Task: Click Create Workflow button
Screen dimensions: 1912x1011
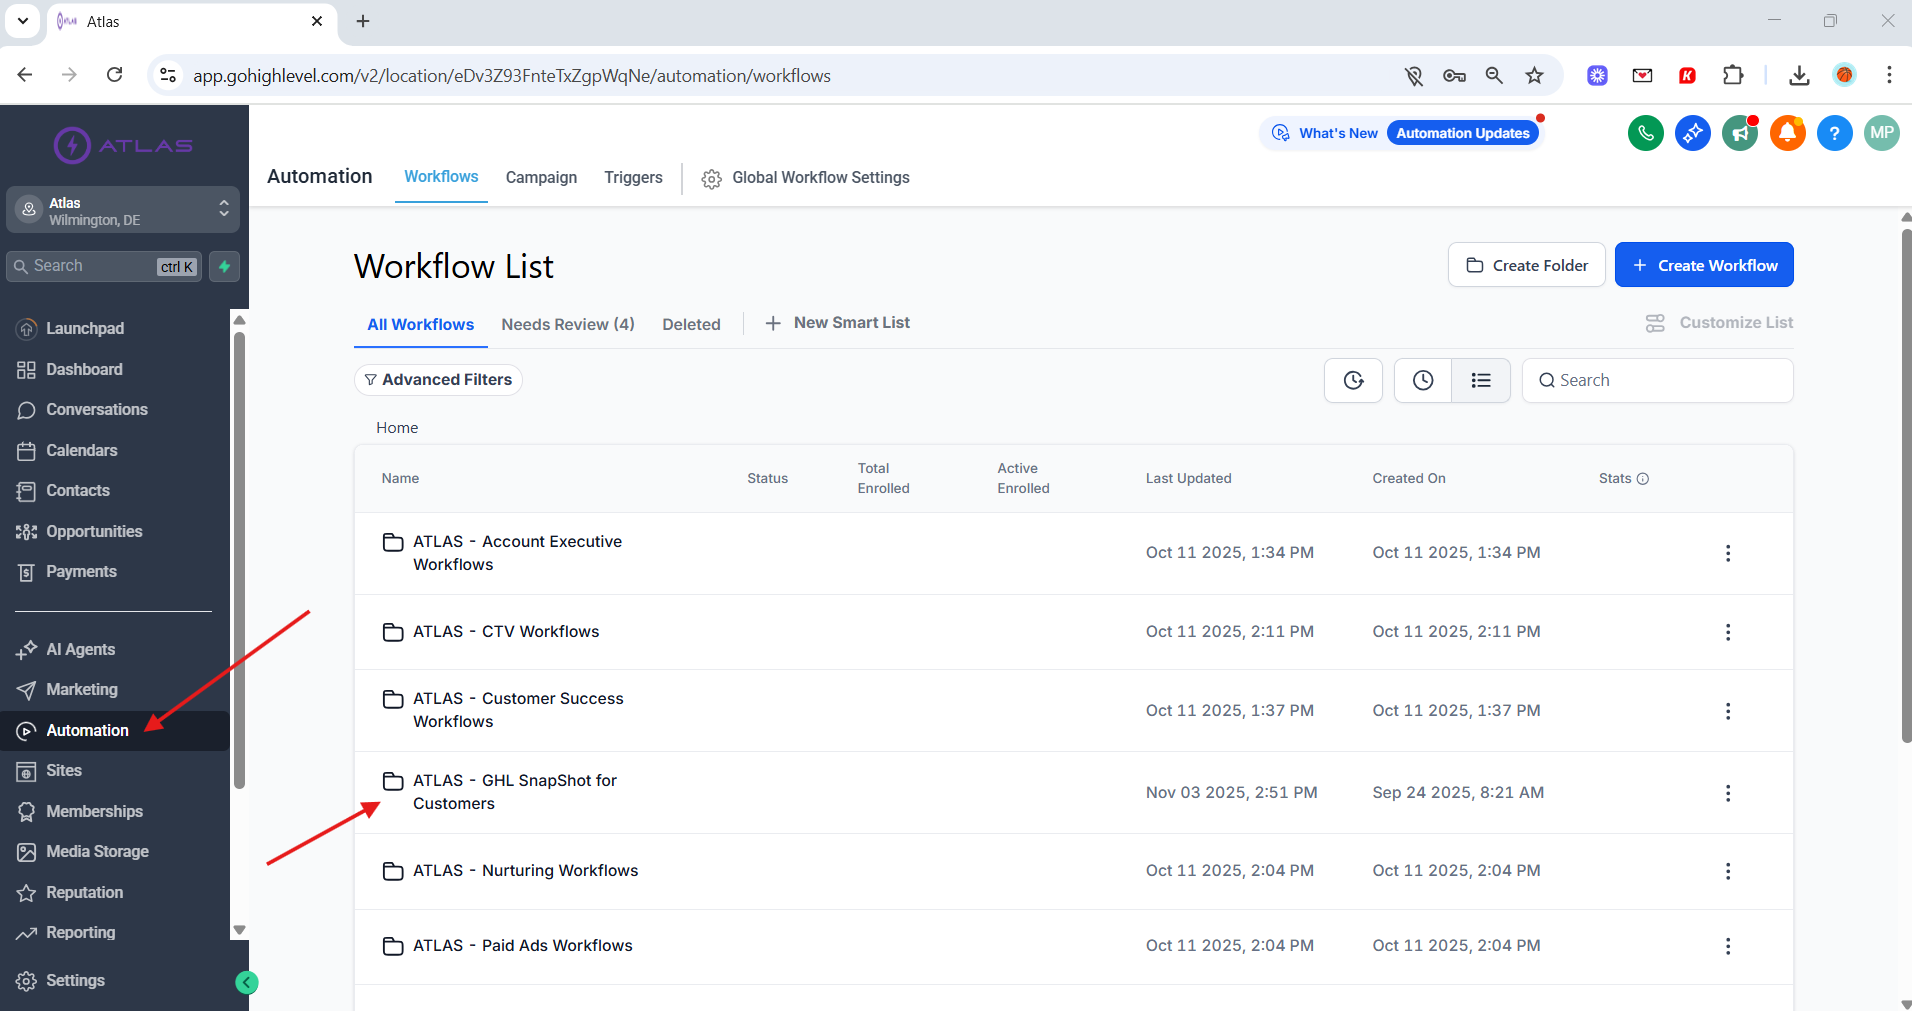Action: 1704,265
